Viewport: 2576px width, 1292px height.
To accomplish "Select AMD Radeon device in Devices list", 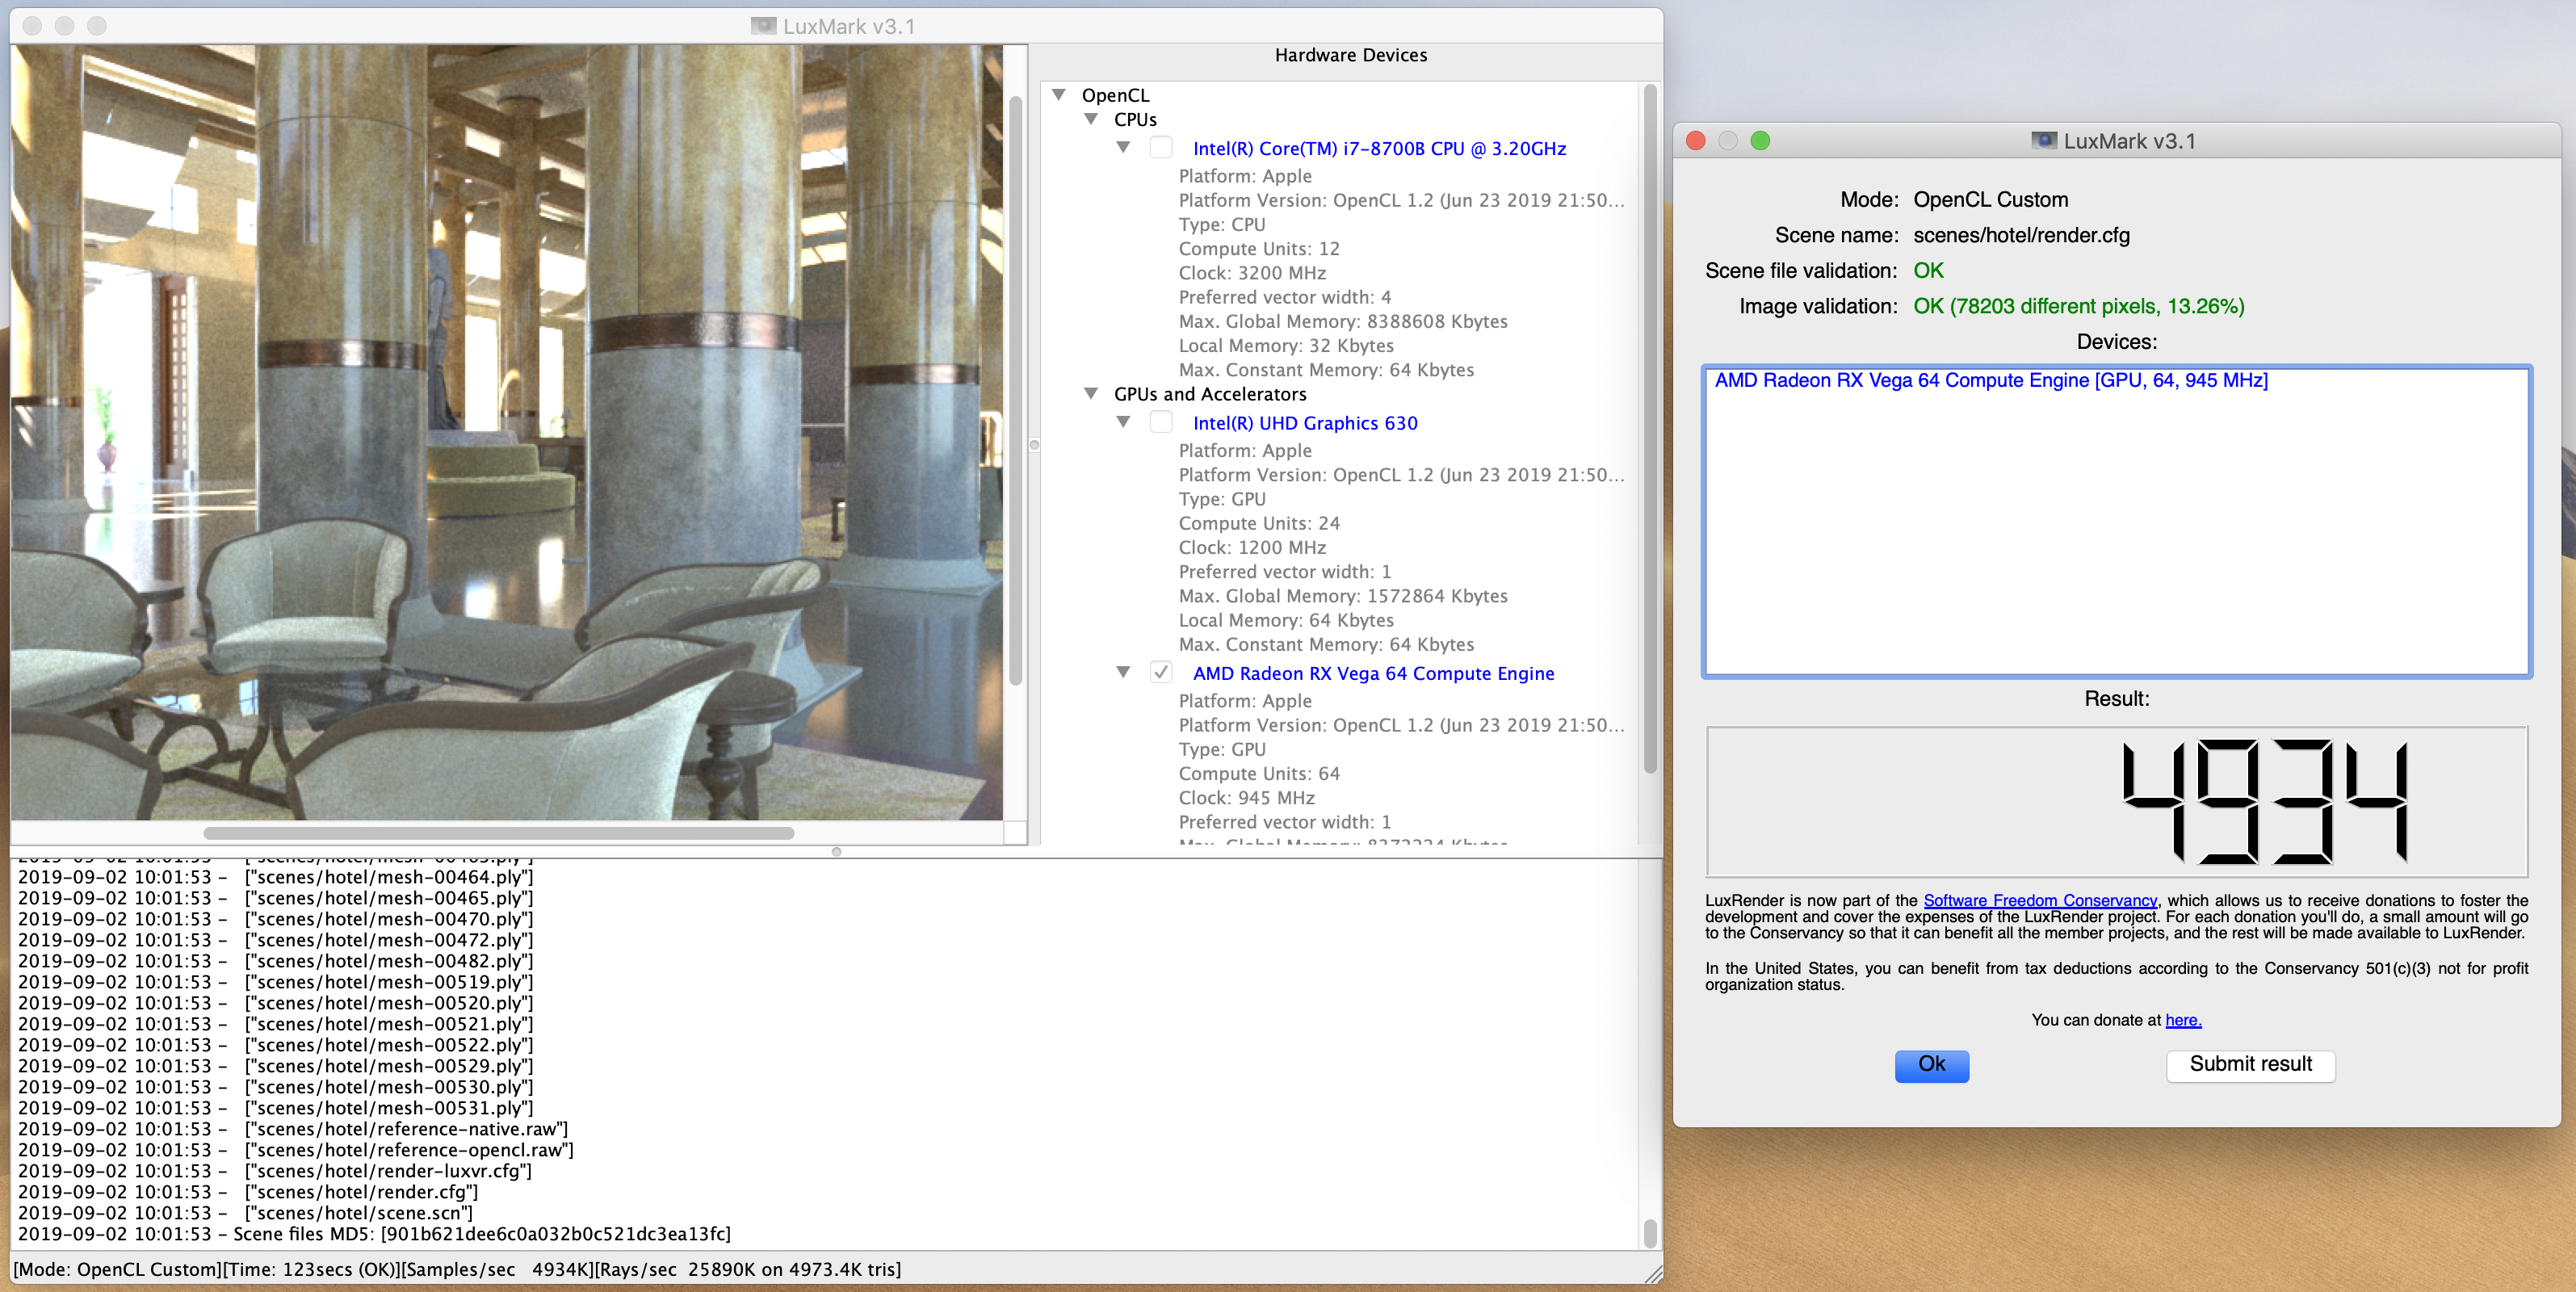I will coord(1990,381).
